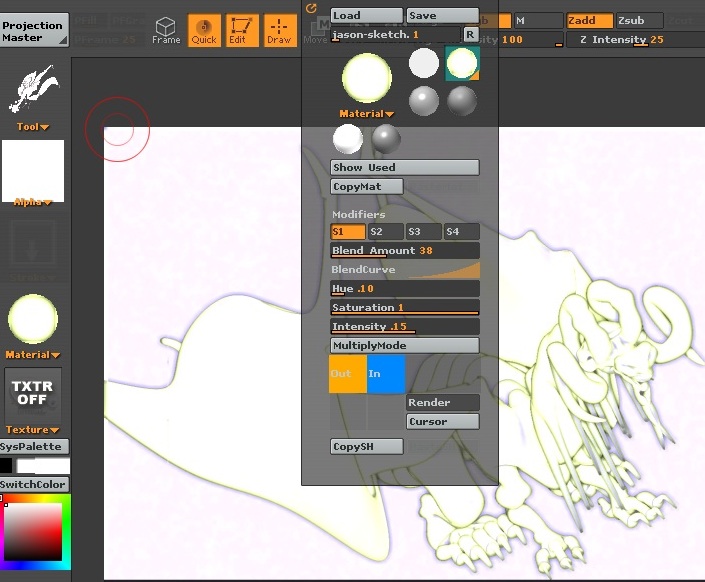The height and width of the screenshot is (582, 705).
Task: Adjust the Saturation slider
Action: pos(405,307)
